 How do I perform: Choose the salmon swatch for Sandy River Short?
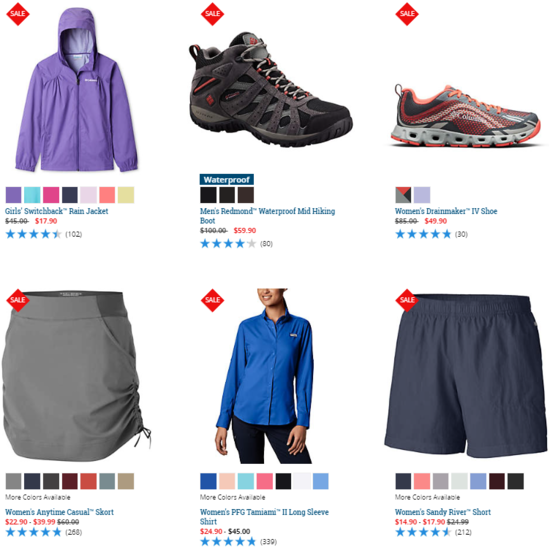pos(422,481)
